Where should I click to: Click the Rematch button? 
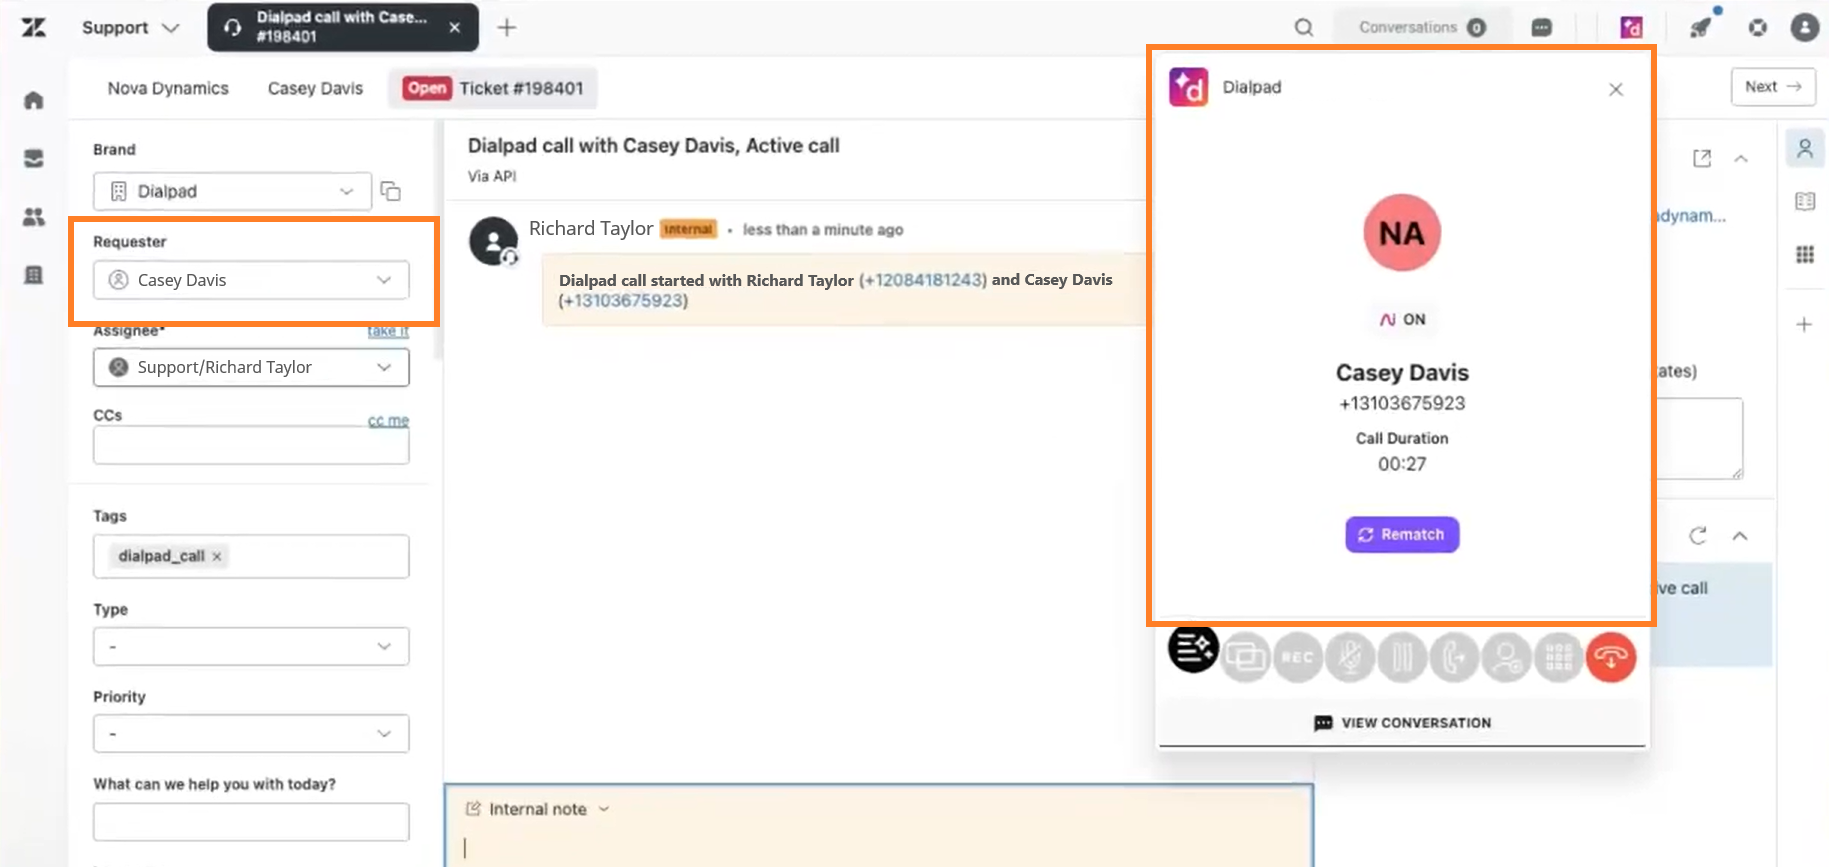tap(1402, 534)
